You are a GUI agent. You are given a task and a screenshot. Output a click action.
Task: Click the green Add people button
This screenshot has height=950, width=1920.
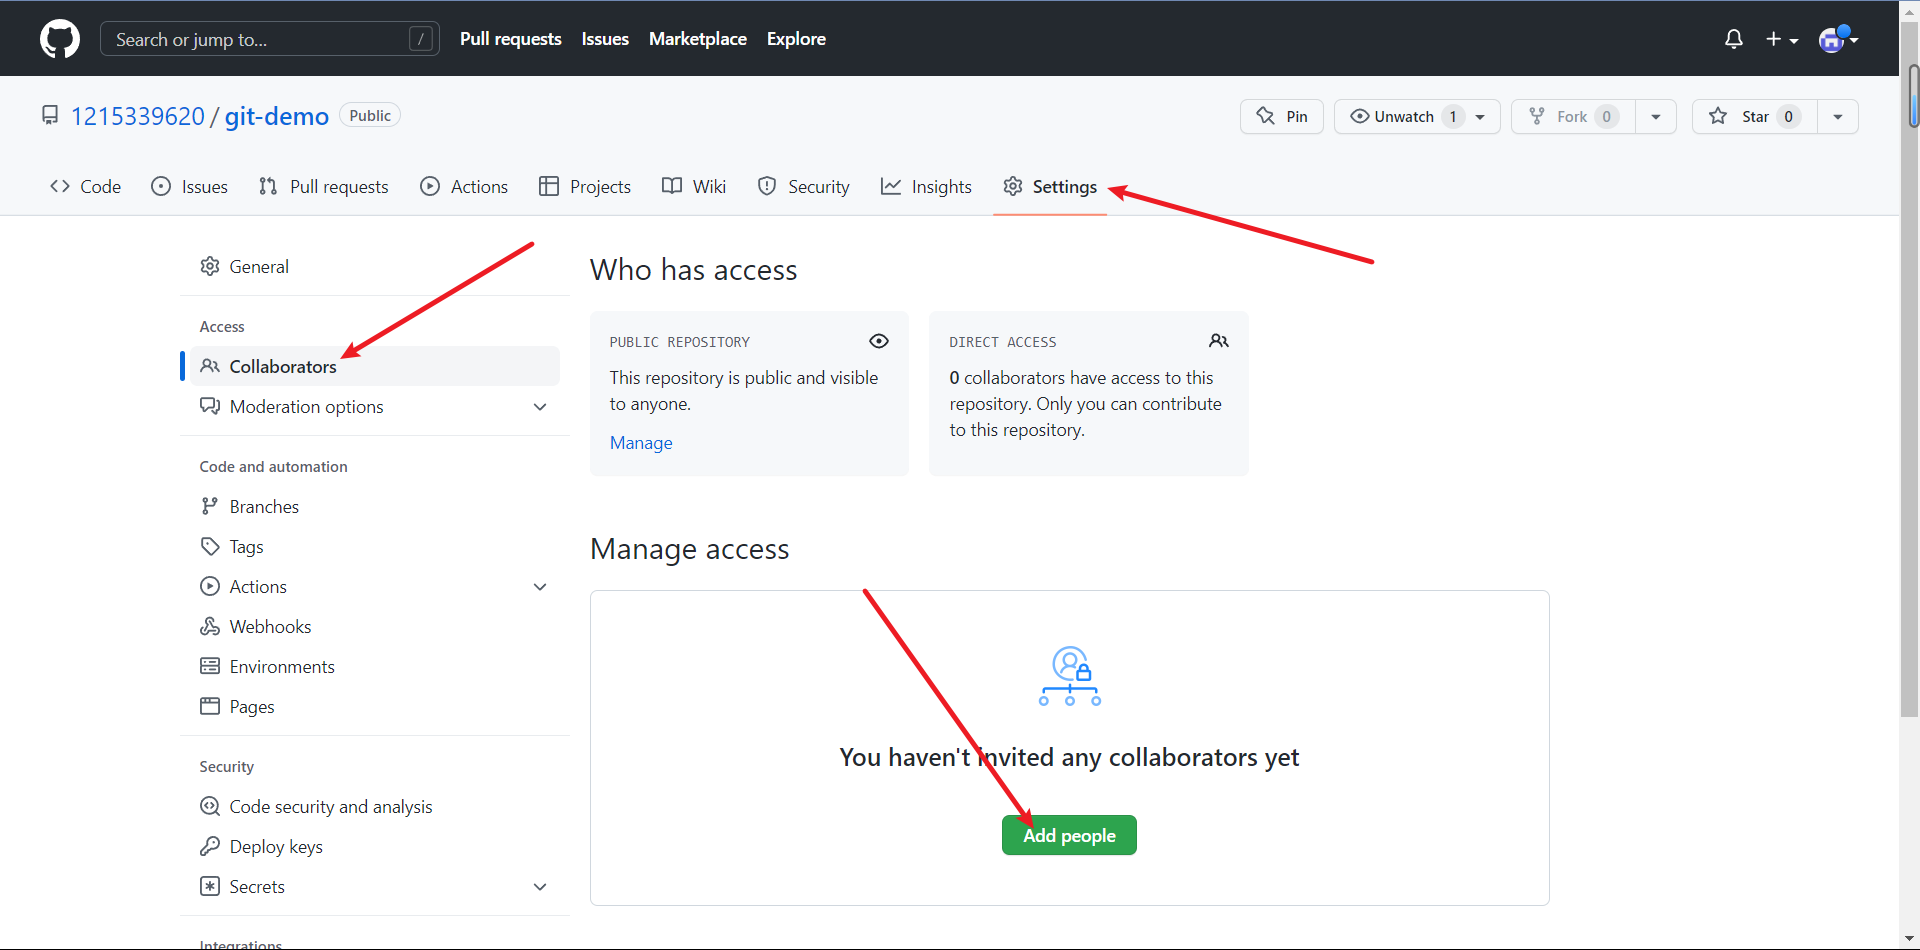[1069, 835]
